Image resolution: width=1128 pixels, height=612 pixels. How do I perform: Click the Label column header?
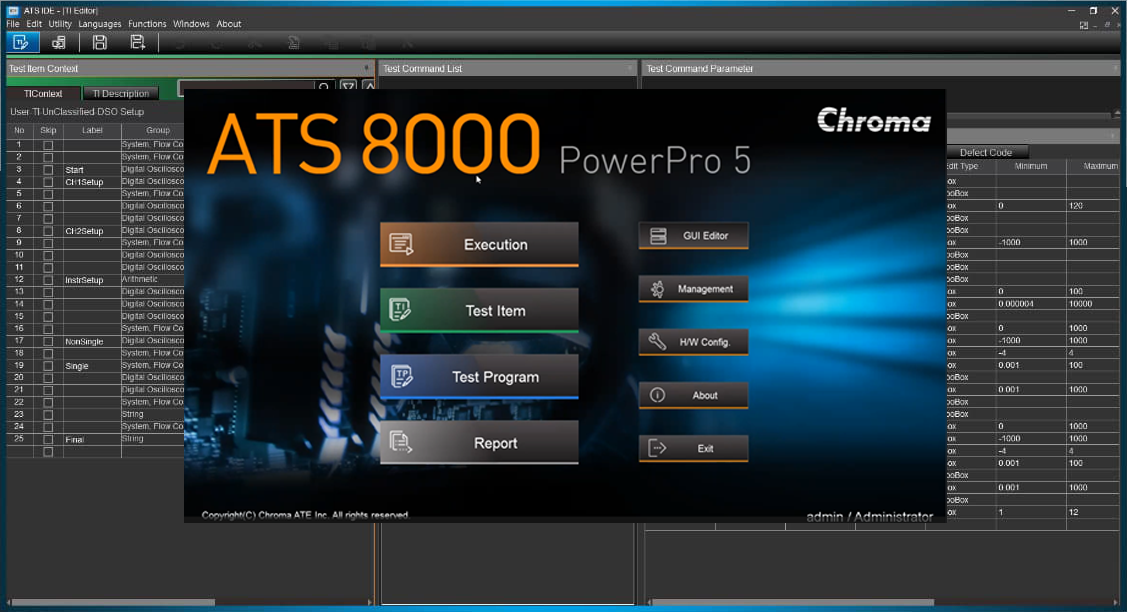tap(92, 130)
